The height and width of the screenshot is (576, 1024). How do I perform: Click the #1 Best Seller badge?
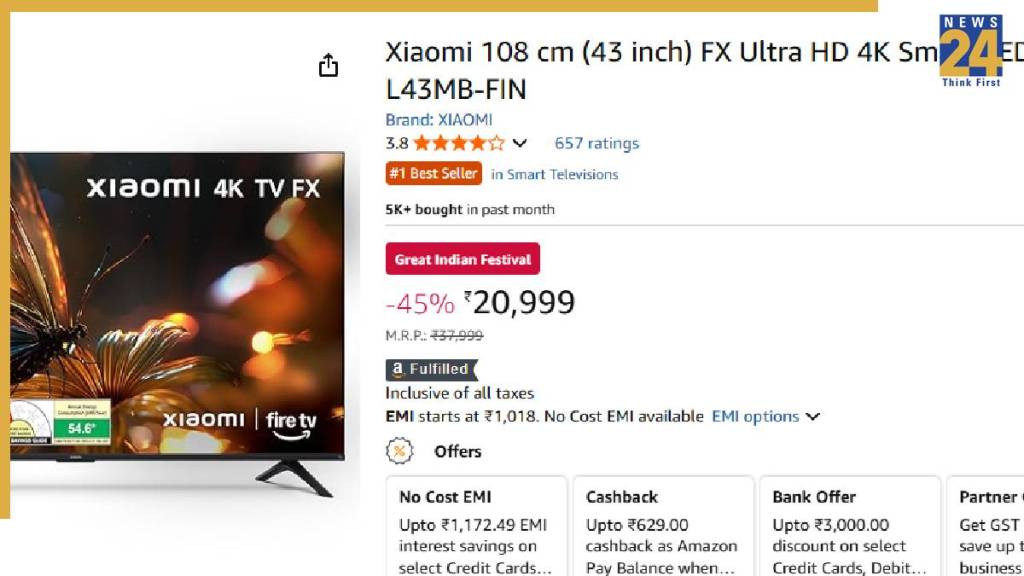click(434, 174)
